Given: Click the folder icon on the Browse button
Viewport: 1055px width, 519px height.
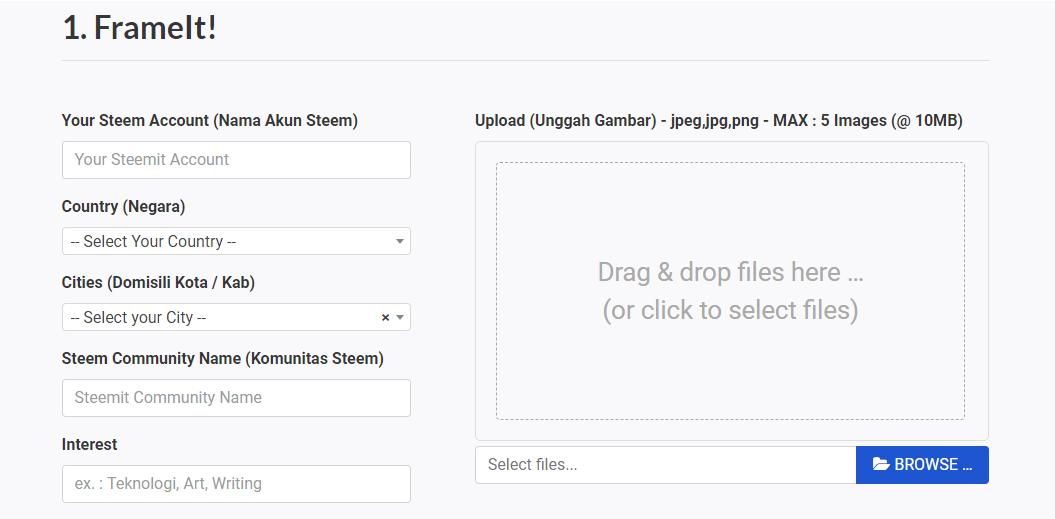Looking at the screenshot, I should 881,464.
